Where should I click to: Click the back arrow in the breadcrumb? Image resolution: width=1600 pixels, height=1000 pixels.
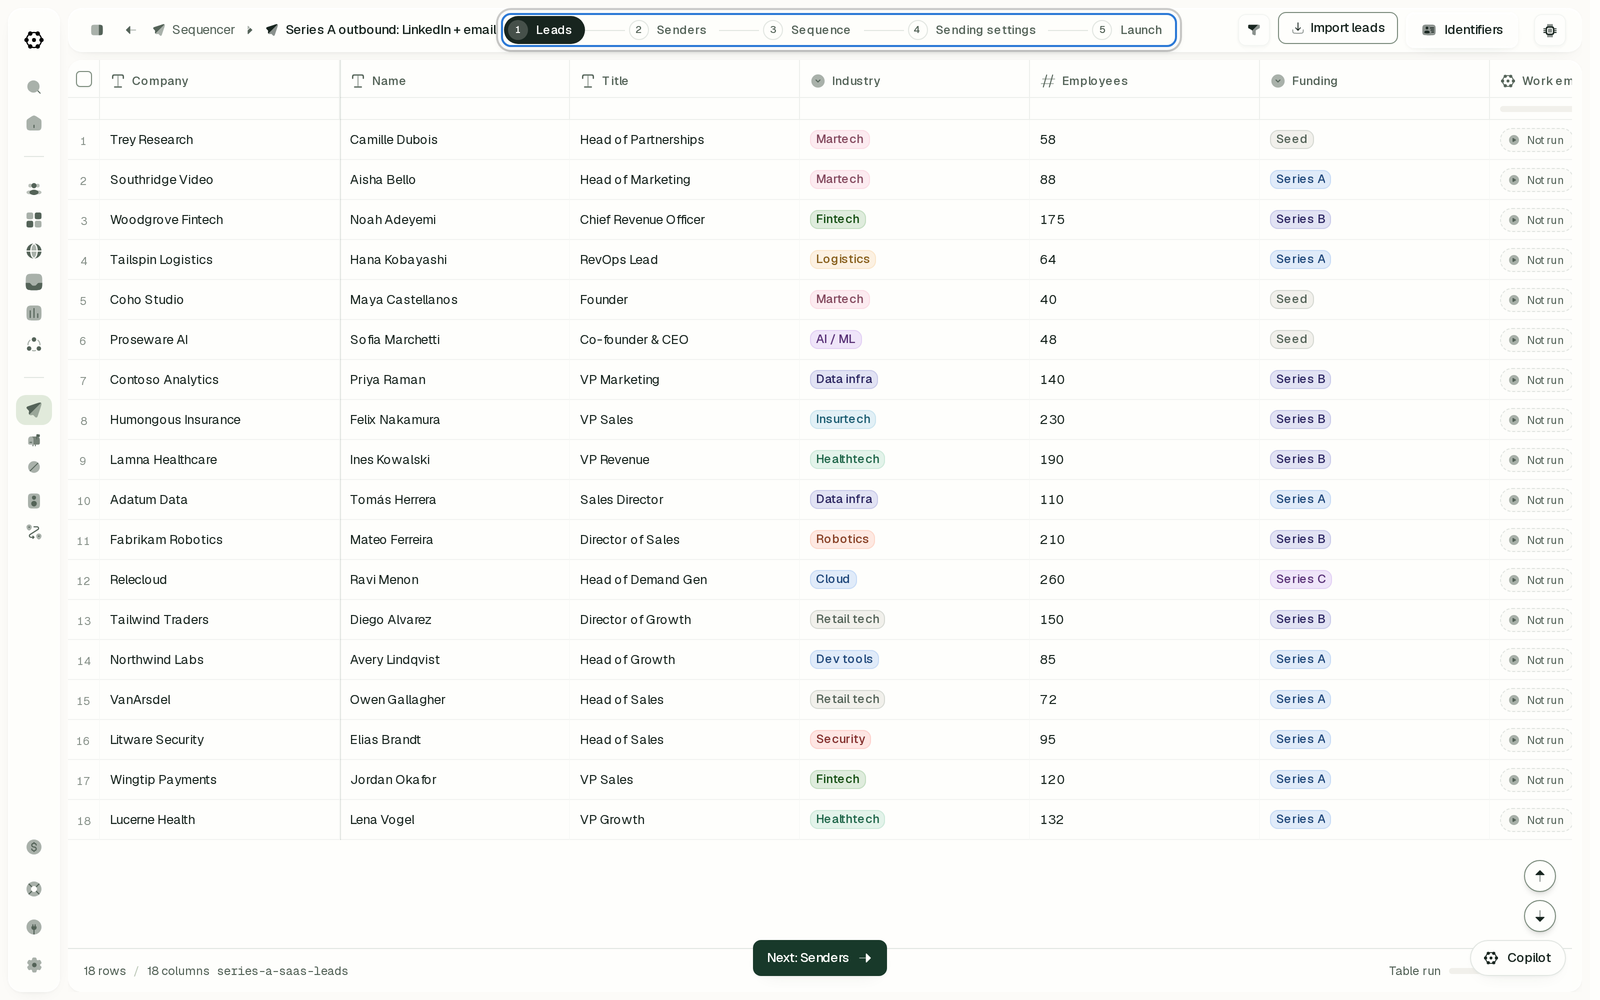130,30
